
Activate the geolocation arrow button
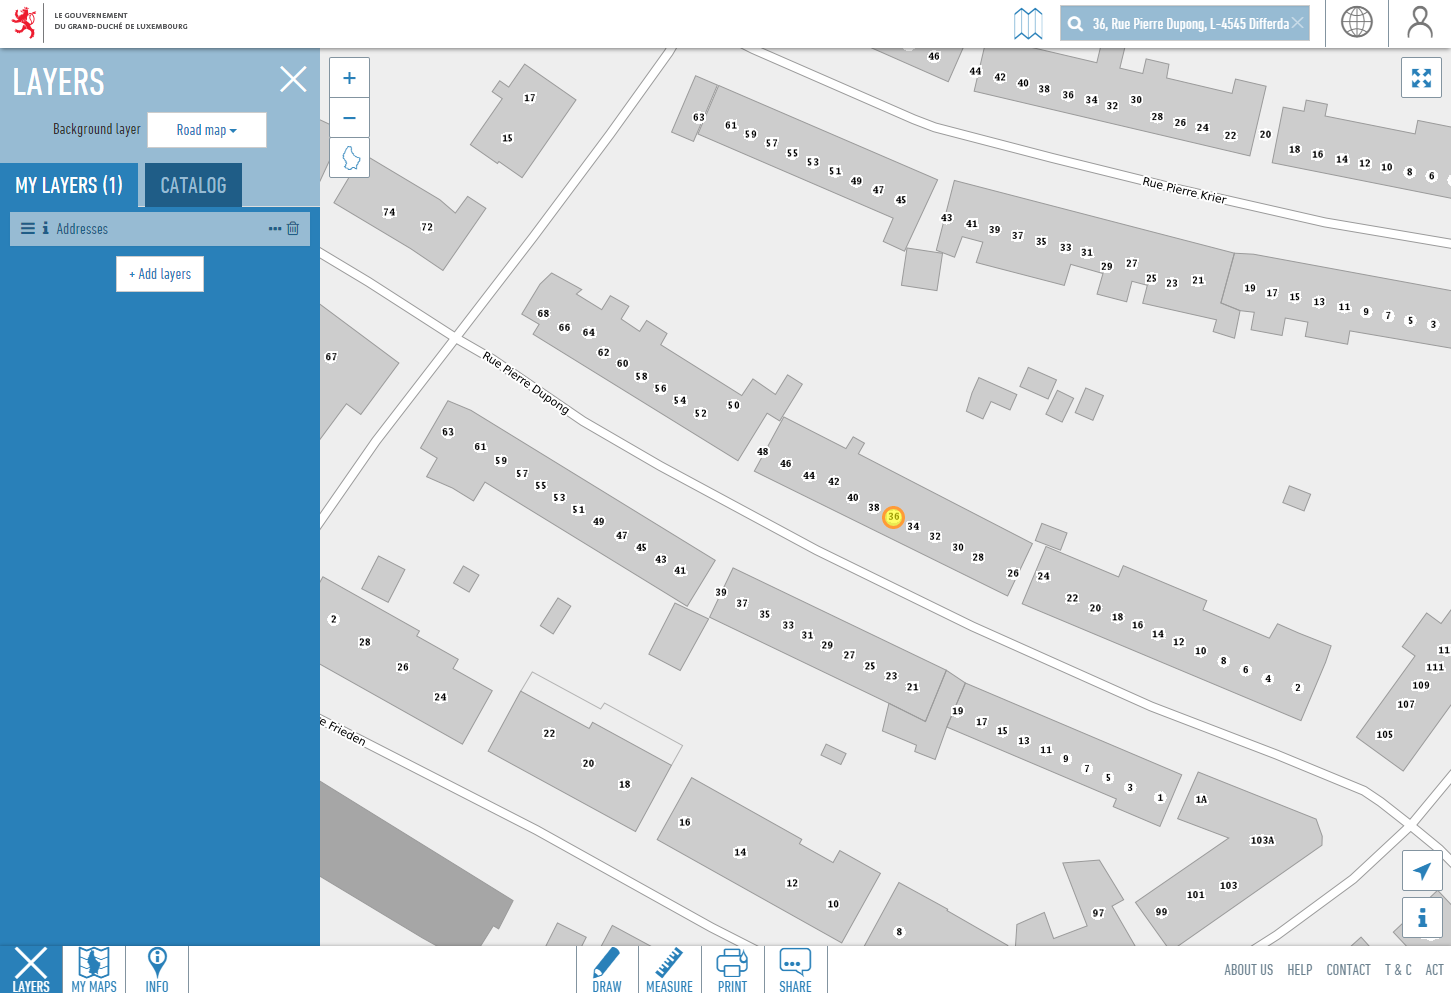pos(1421,871)
